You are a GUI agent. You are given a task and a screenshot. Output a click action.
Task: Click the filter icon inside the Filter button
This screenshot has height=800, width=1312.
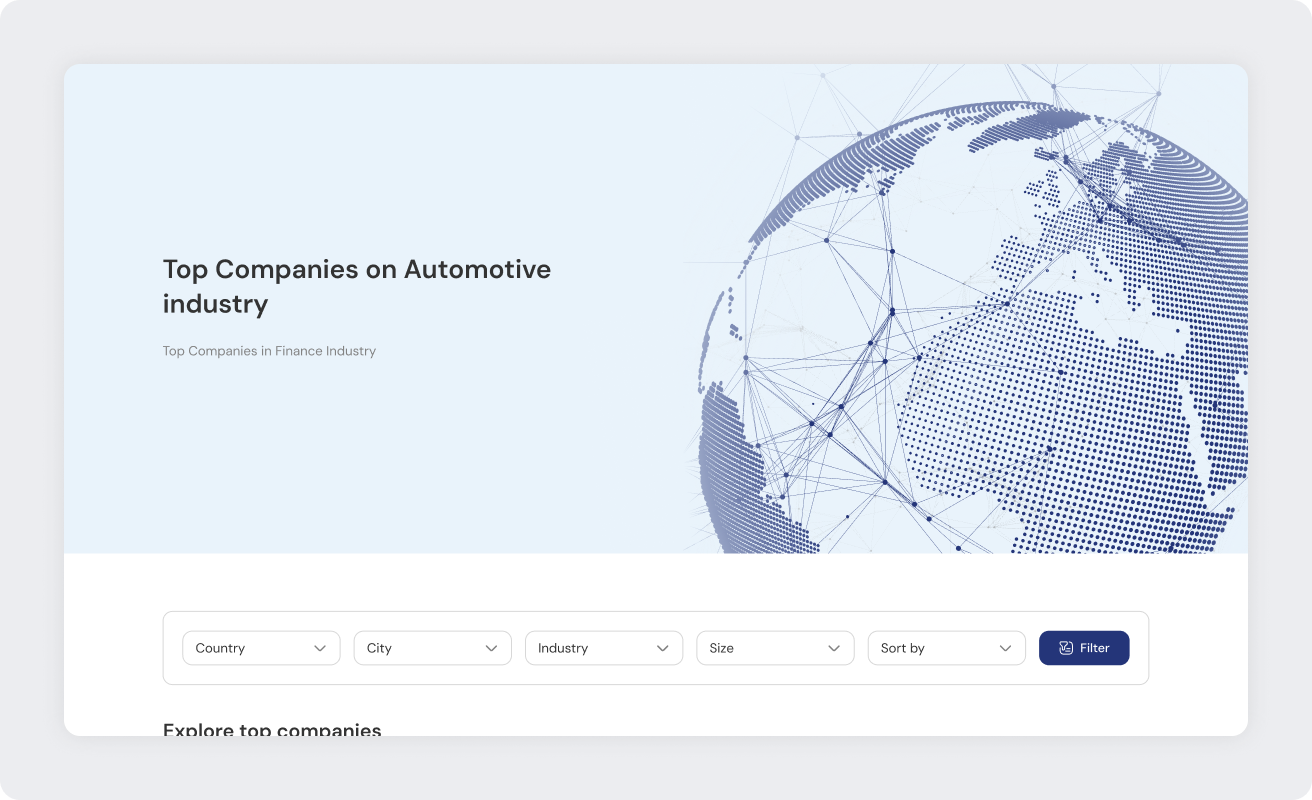coord(1066,648)
